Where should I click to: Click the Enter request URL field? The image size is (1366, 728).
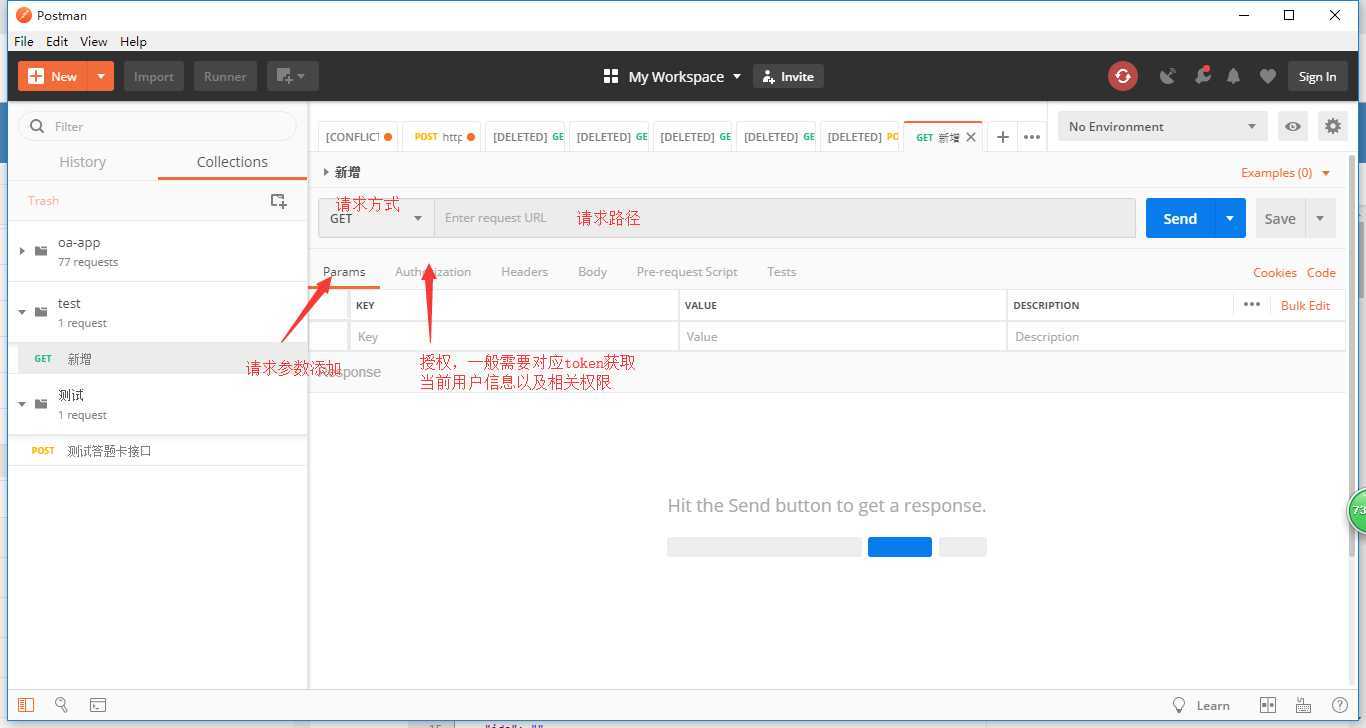785,218
